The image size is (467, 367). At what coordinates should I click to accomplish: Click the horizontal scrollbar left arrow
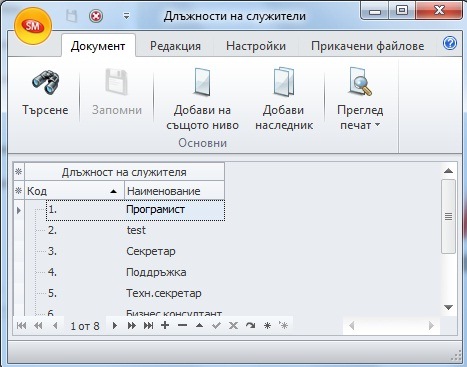[x=351, y=325]
